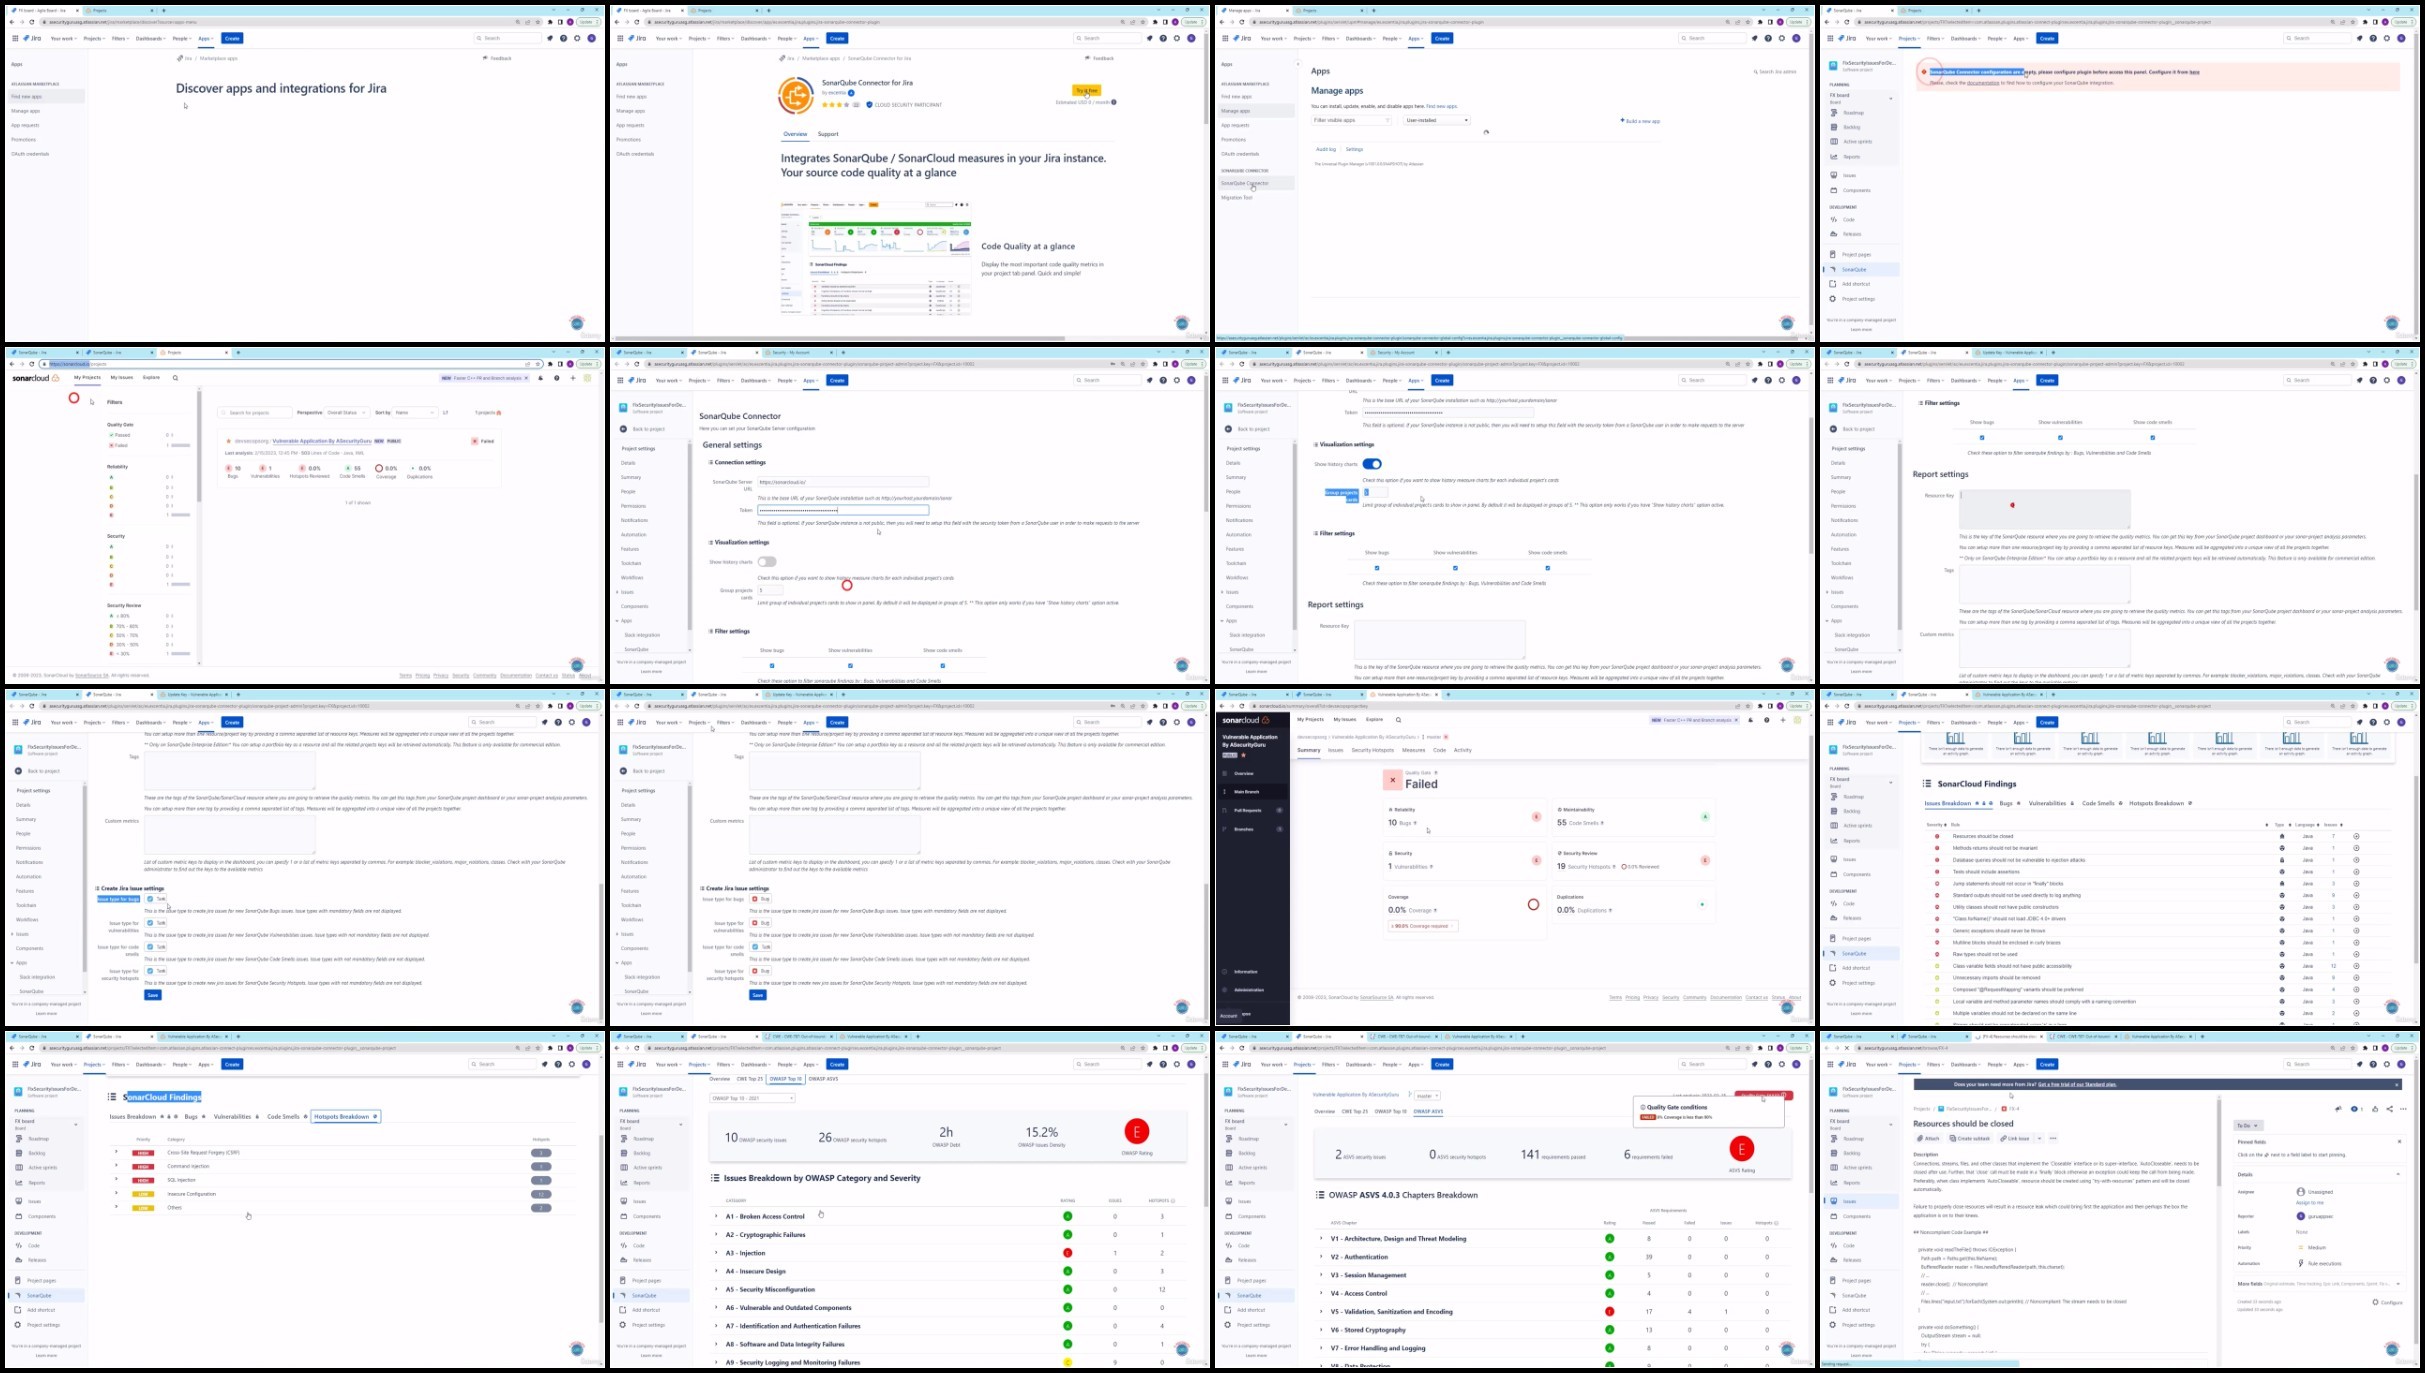The height and width of the screenshot is (1373, 2425).
Task: Uncheck Show vulnerabilities where history charts is enabled
Action: pyautogui.click(x=1455, y=568)
